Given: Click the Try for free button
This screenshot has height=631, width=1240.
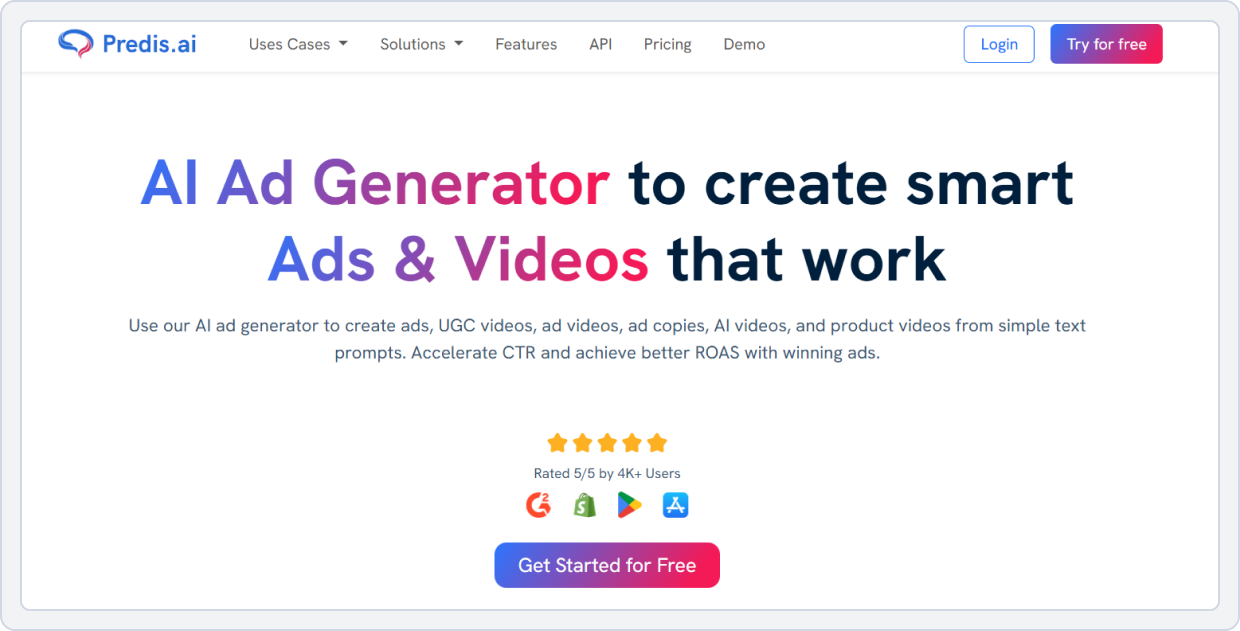Looking at the screenshot, I should [x=1106, y=44].
